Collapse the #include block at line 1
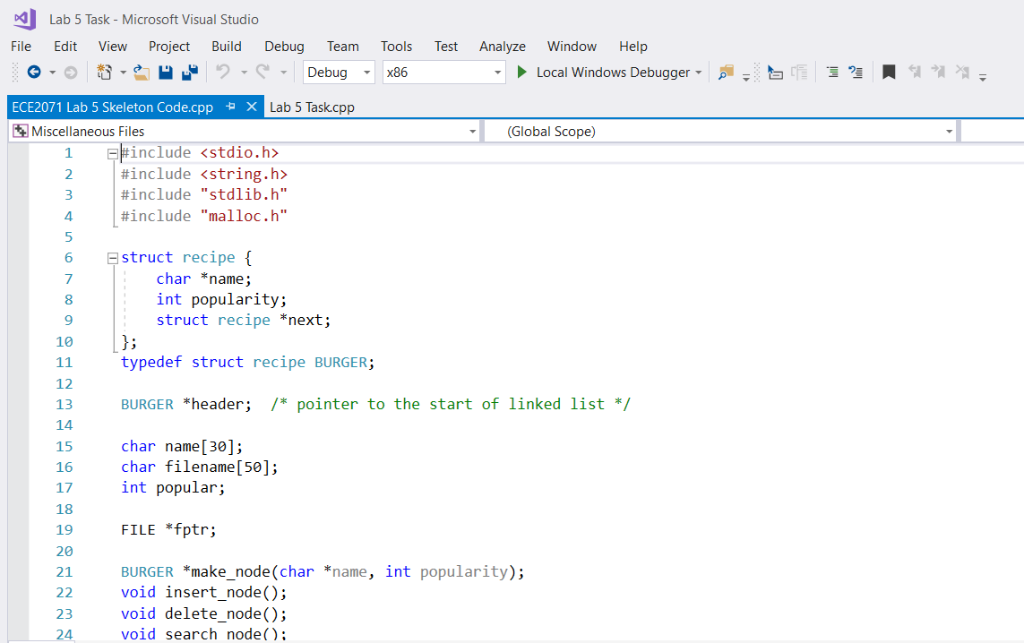Screen dimensions: 1024x643 pos(112,153)
